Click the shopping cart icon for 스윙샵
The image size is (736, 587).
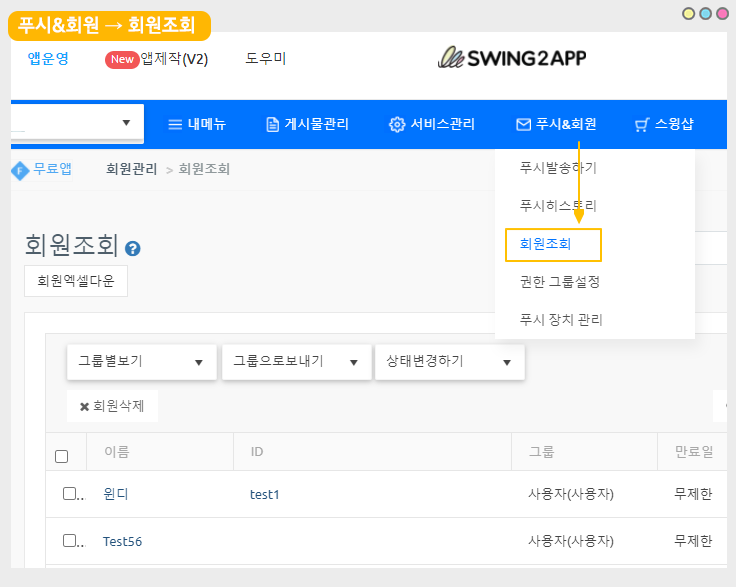tap(642, 125)
